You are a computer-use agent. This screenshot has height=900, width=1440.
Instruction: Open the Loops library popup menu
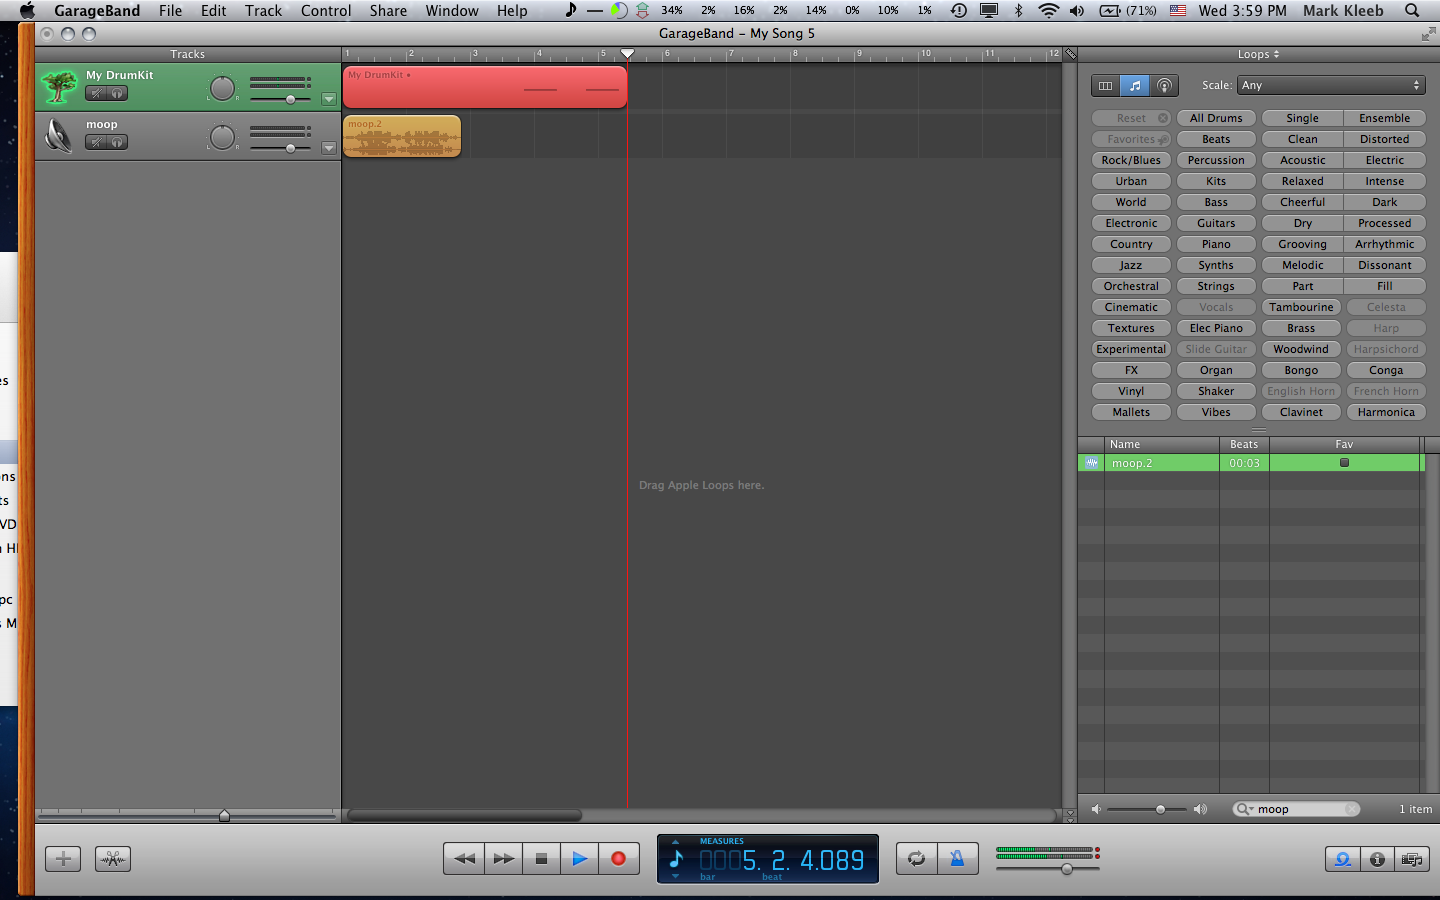coord(1258,54)
